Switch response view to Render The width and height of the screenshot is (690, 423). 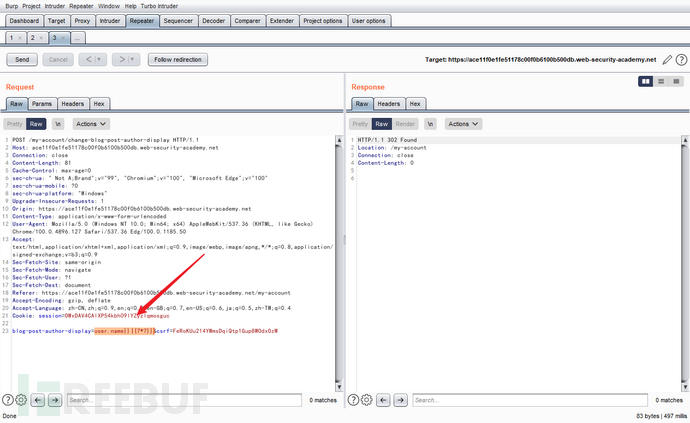(405, 124)
